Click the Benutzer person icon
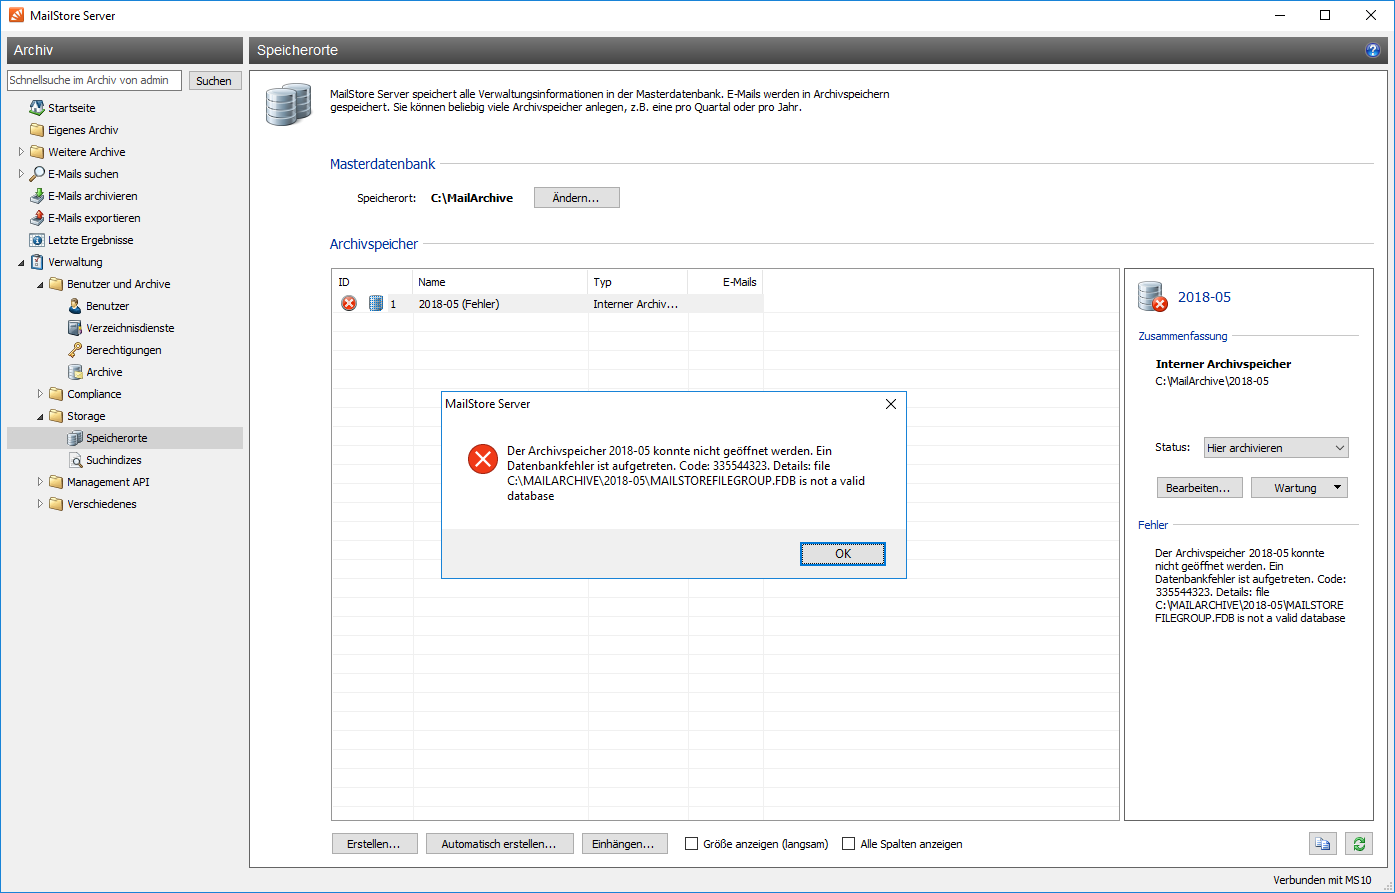 (x=75, y=306)
